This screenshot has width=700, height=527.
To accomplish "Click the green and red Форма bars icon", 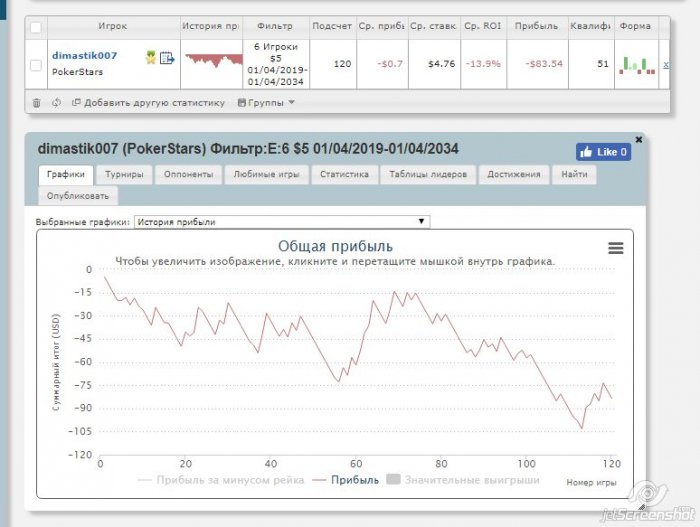I will click(637, 65).
